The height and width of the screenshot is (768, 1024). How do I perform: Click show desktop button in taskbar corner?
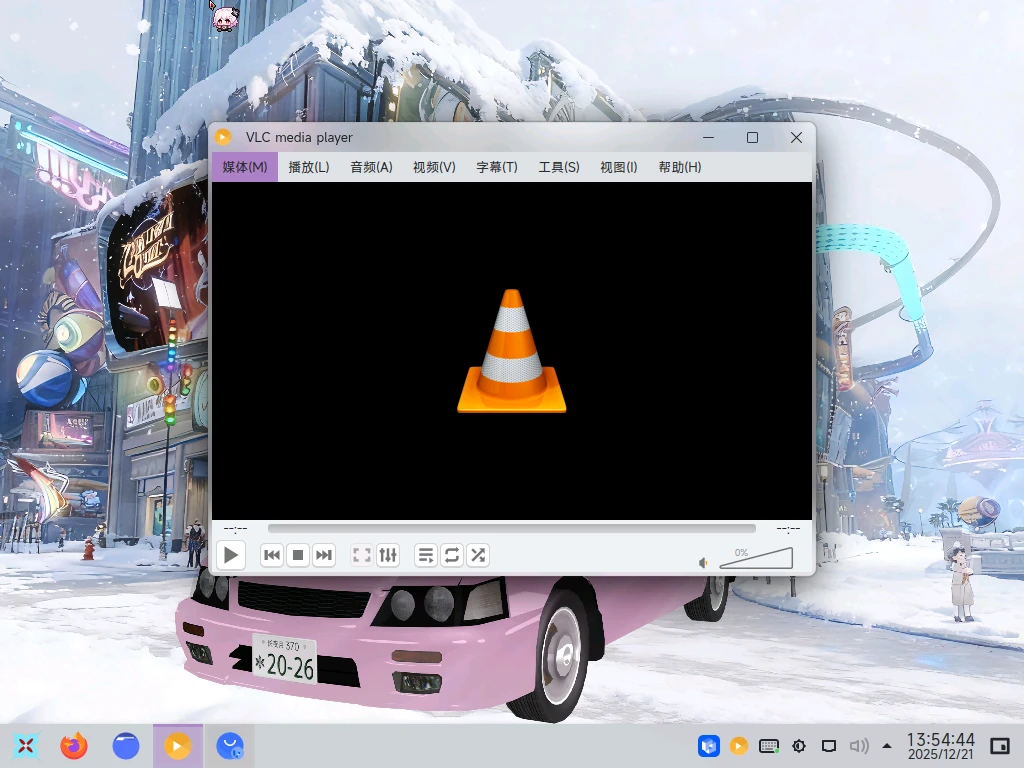point(1000,746)
